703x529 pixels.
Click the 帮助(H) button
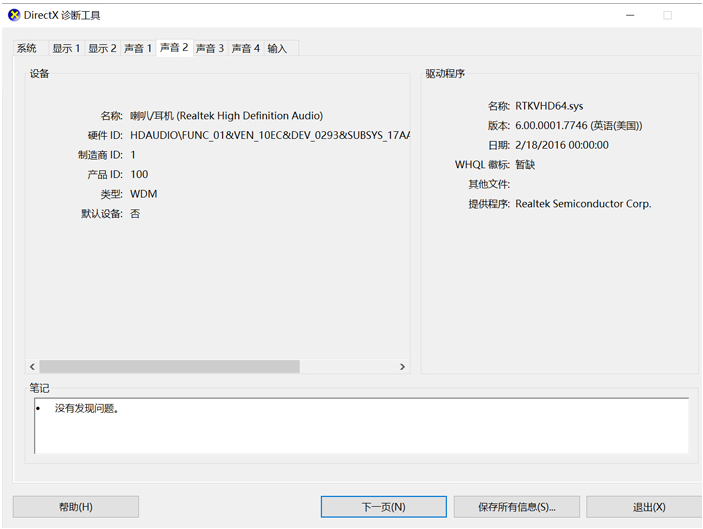tap(76, 507)
